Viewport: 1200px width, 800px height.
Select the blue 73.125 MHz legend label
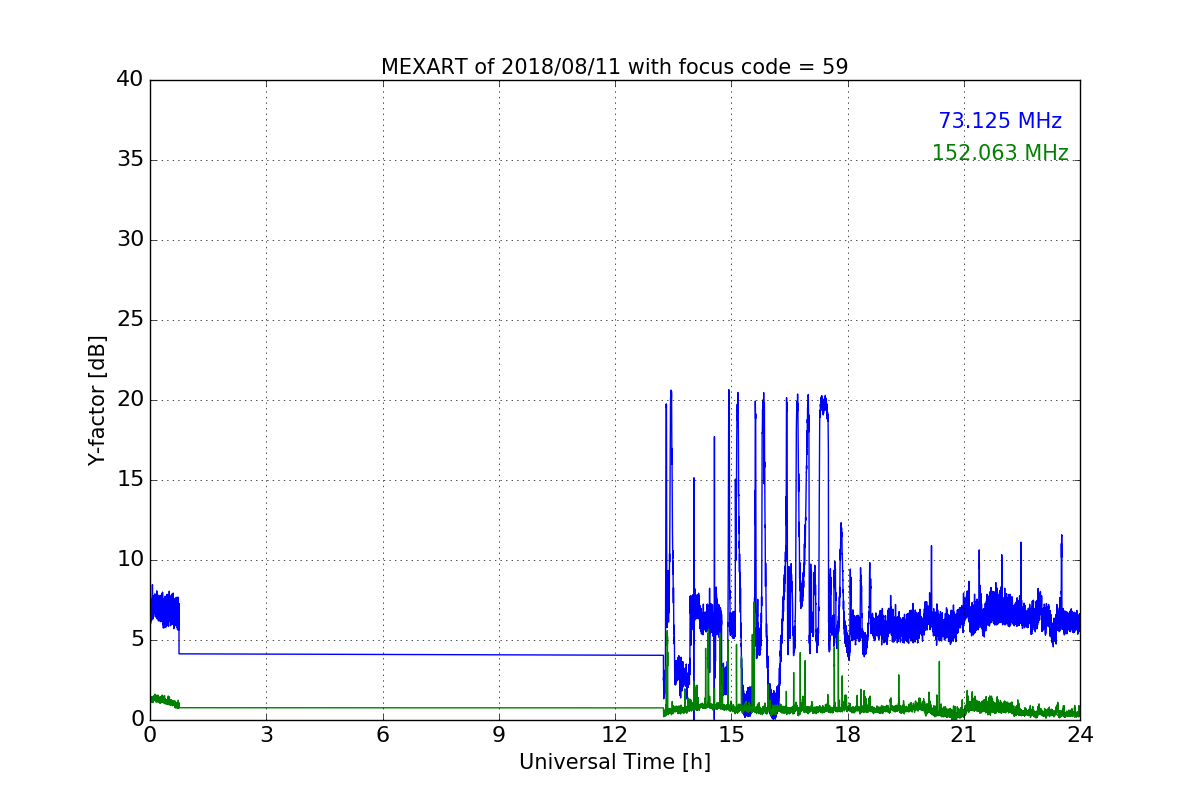tap(1000, 121)
